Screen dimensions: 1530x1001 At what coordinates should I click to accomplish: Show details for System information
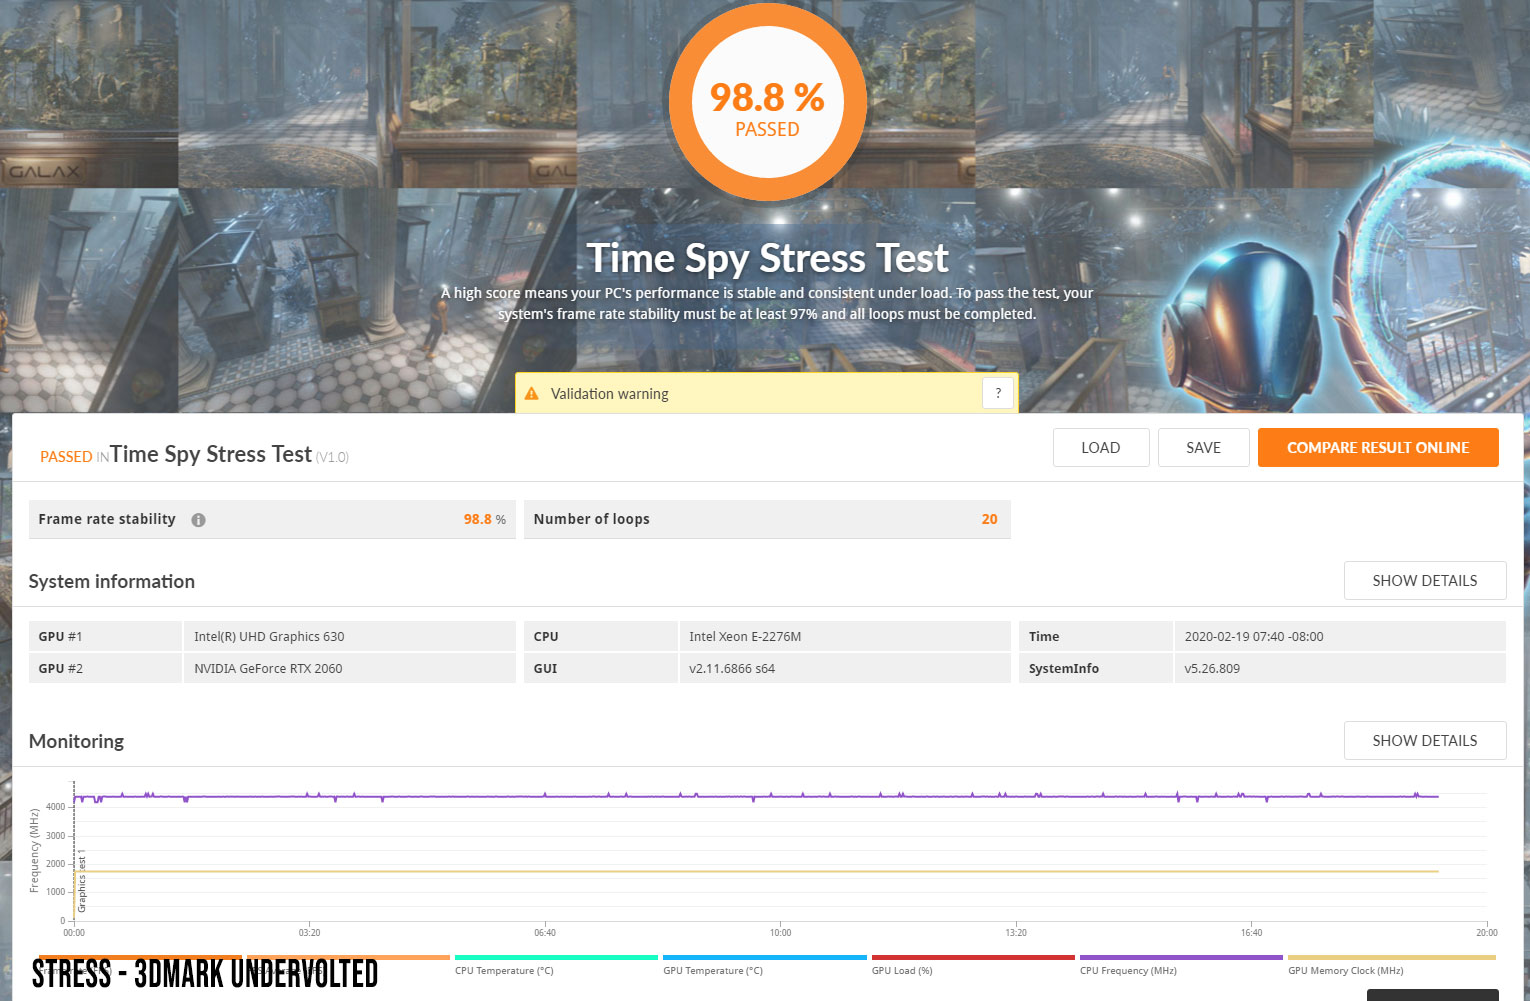1425,581
